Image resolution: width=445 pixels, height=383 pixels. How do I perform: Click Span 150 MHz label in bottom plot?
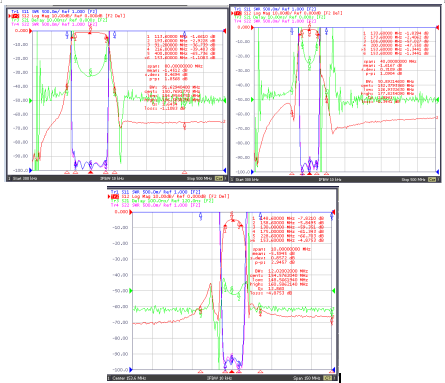pyautogui.click(x=307, y=378)
